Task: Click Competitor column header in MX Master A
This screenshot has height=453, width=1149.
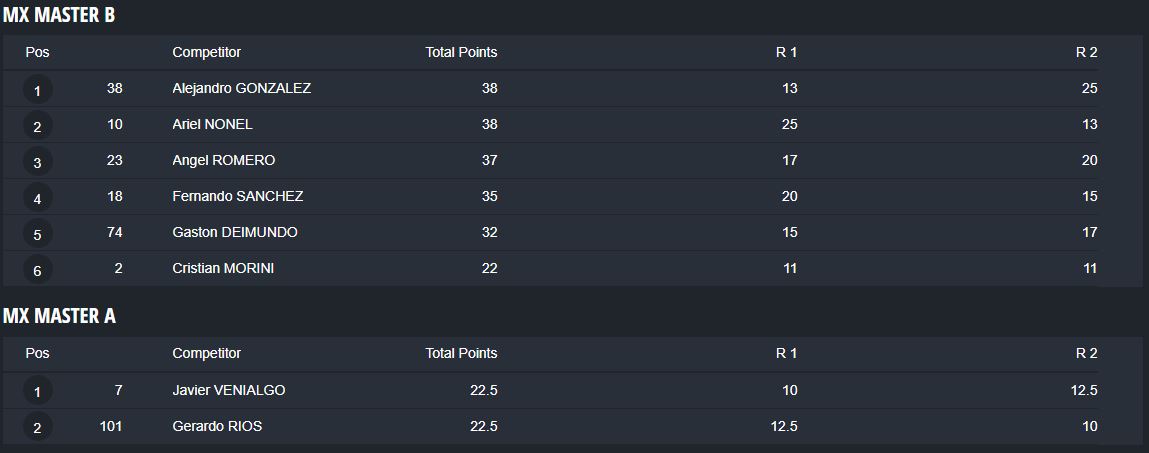Action: pyautogui.click(x=207, y=353)
